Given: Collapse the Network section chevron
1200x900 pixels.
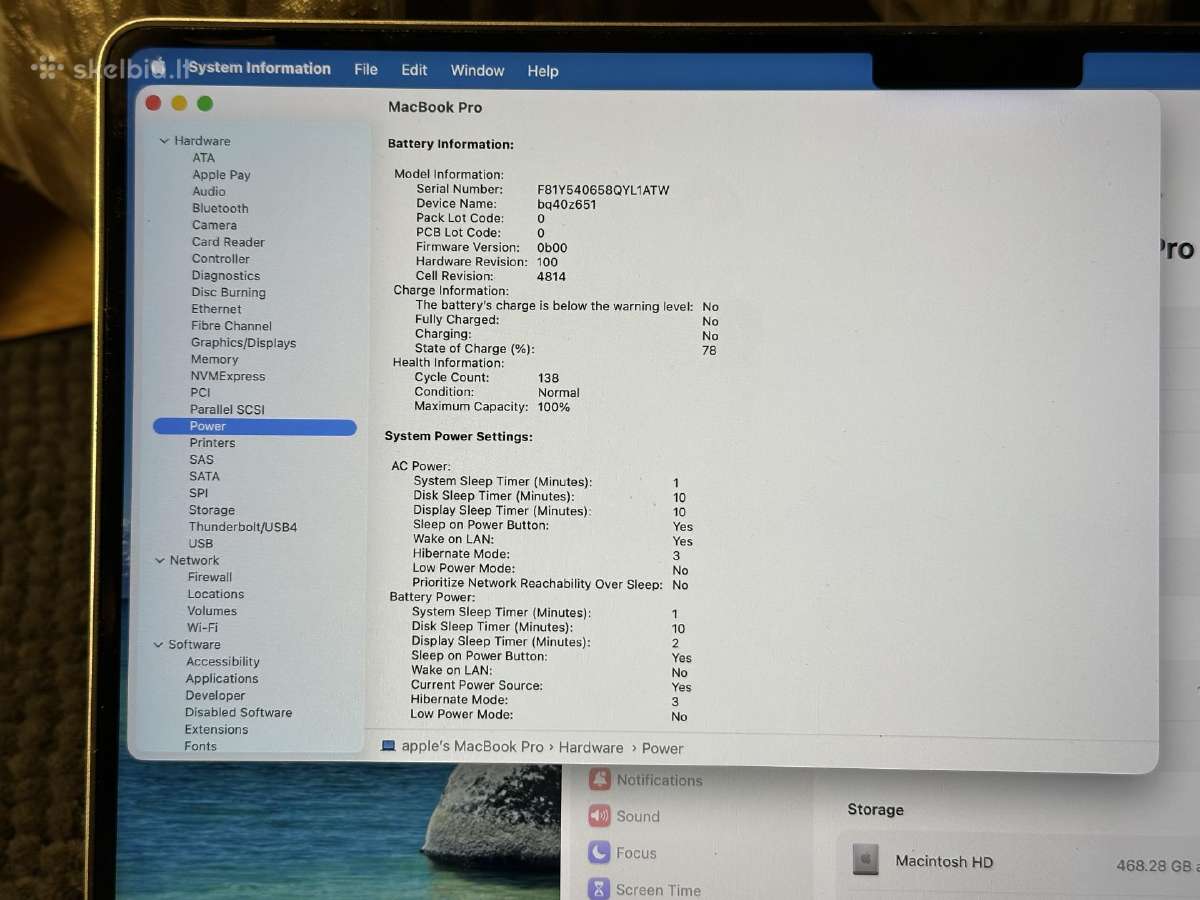Looking at the screenshot, I should (160, 560).
